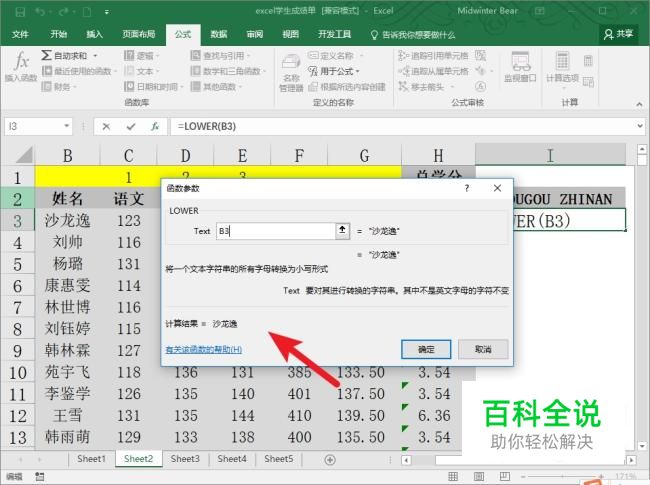Click the help question mark in dialog
650x485 pixels.
coord(467,188)
